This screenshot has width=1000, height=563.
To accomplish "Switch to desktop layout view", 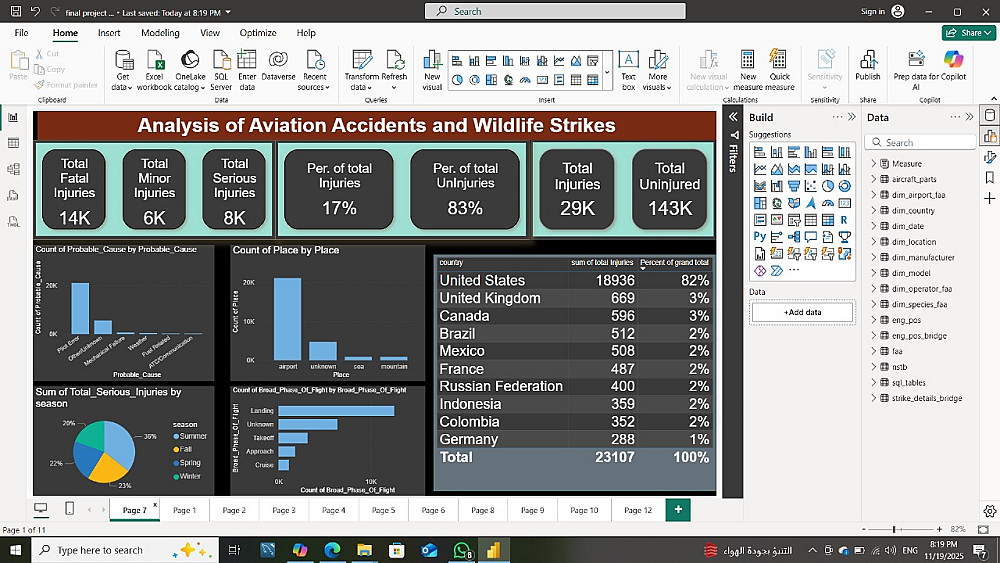I will [x=41, y=509].
